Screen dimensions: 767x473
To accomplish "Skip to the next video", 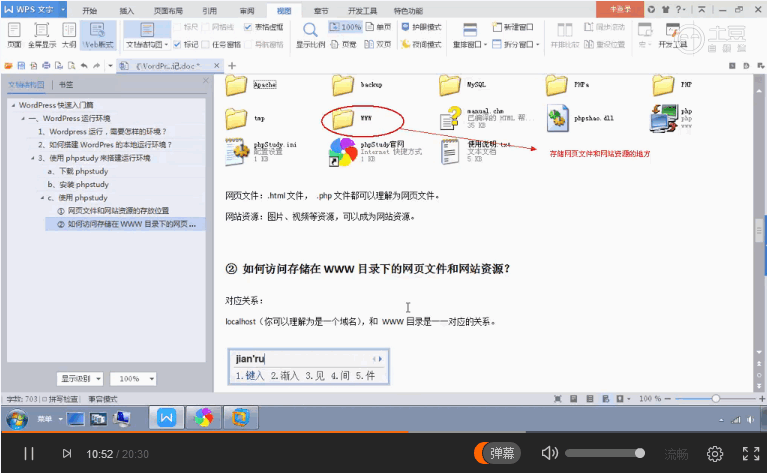I will (x=67, y=454).
